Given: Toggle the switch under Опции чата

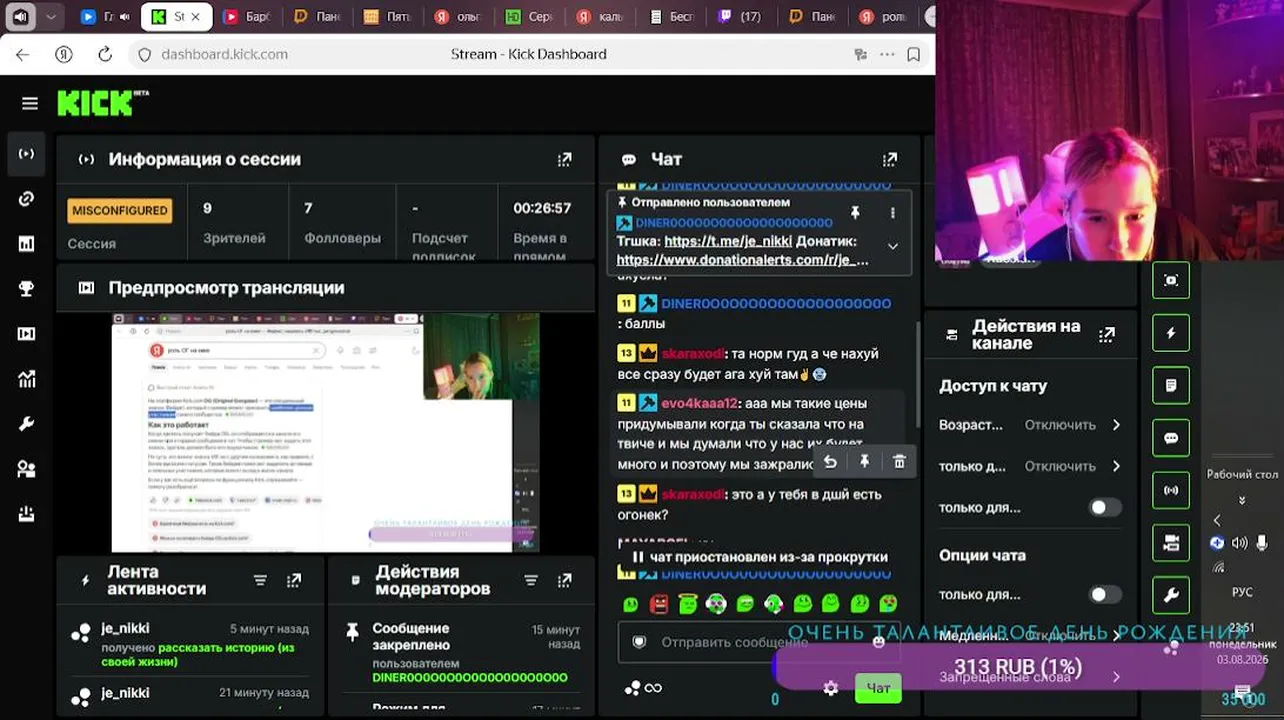Looking at the screenshot, I should [1105, 594].
